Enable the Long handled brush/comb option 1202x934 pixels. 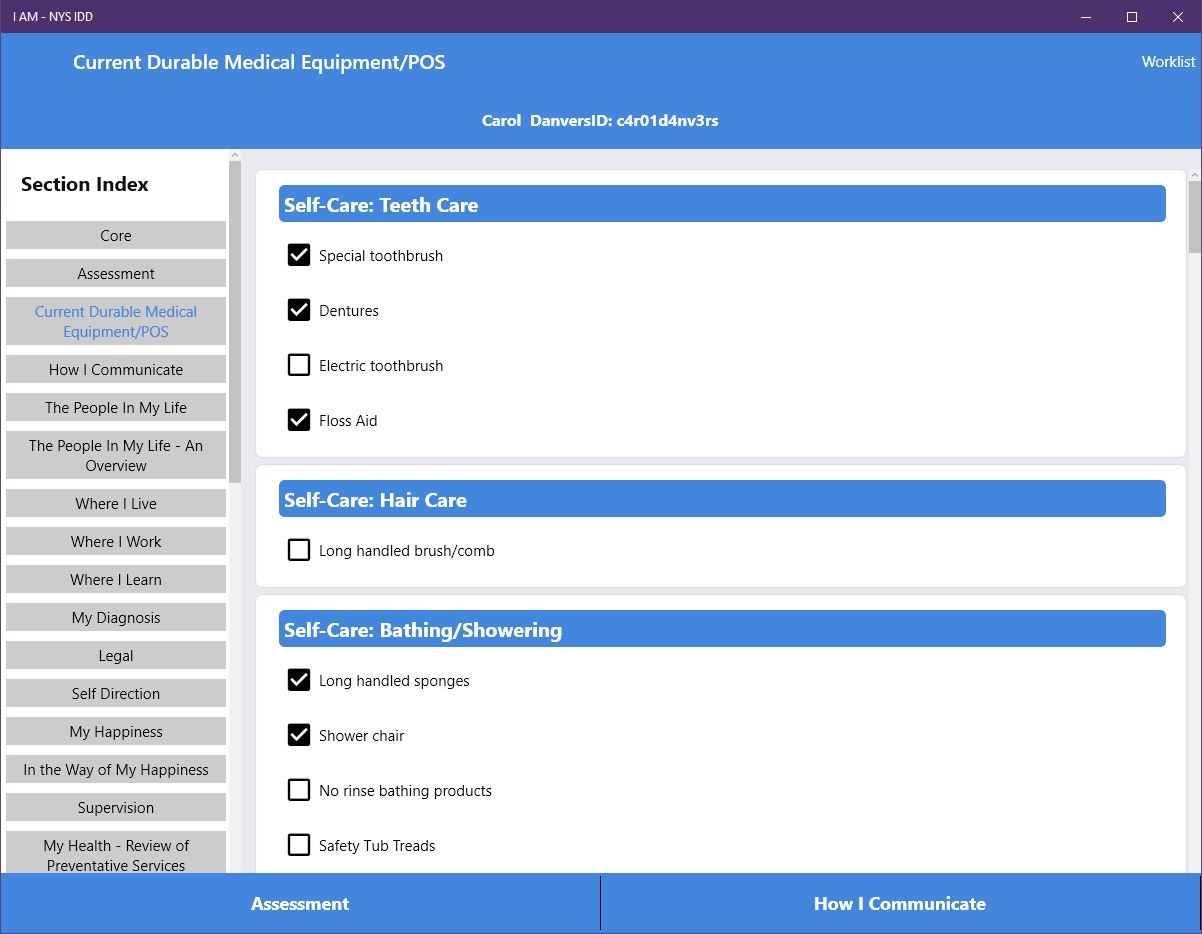298,549
